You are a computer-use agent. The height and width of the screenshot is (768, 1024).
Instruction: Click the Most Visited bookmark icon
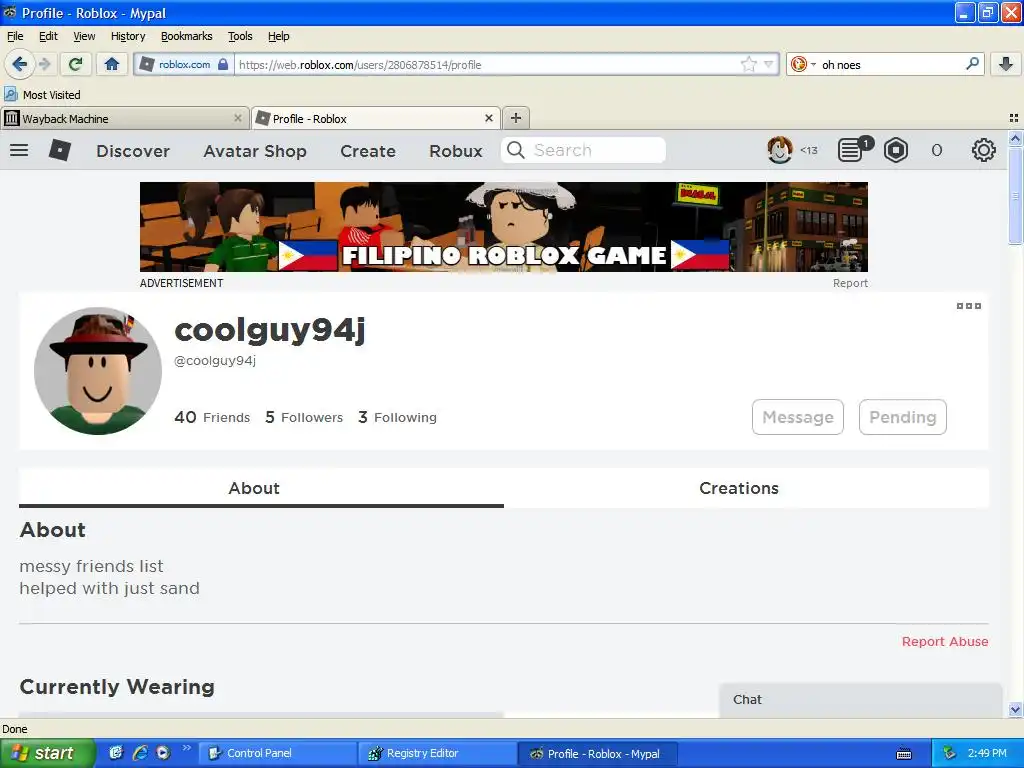[x=11, y=95]
